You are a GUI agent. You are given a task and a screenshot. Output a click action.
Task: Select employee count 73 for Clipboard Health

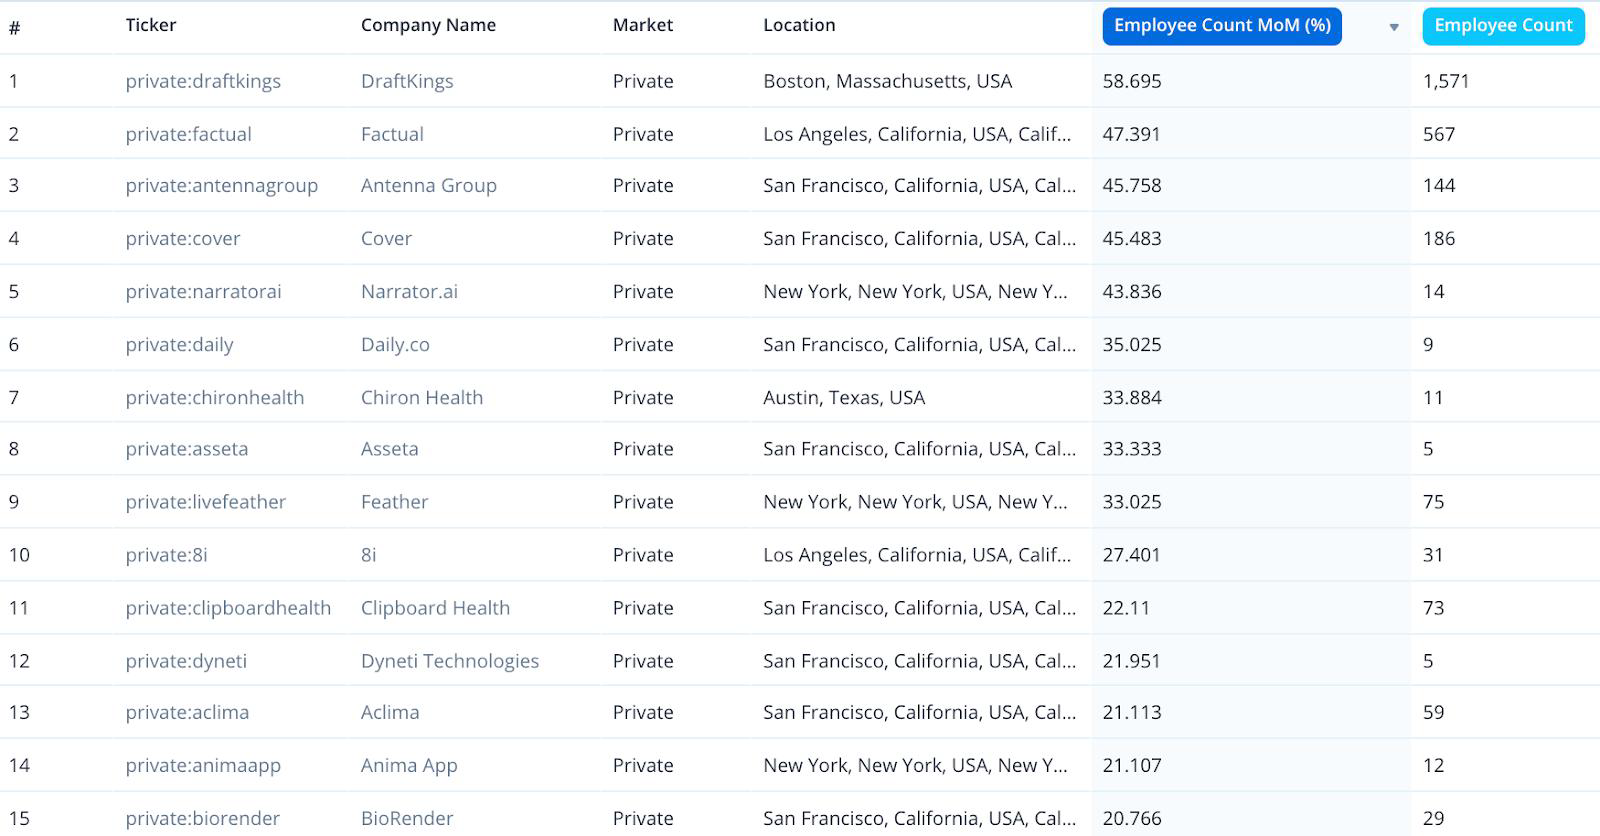pos(1433,607)
